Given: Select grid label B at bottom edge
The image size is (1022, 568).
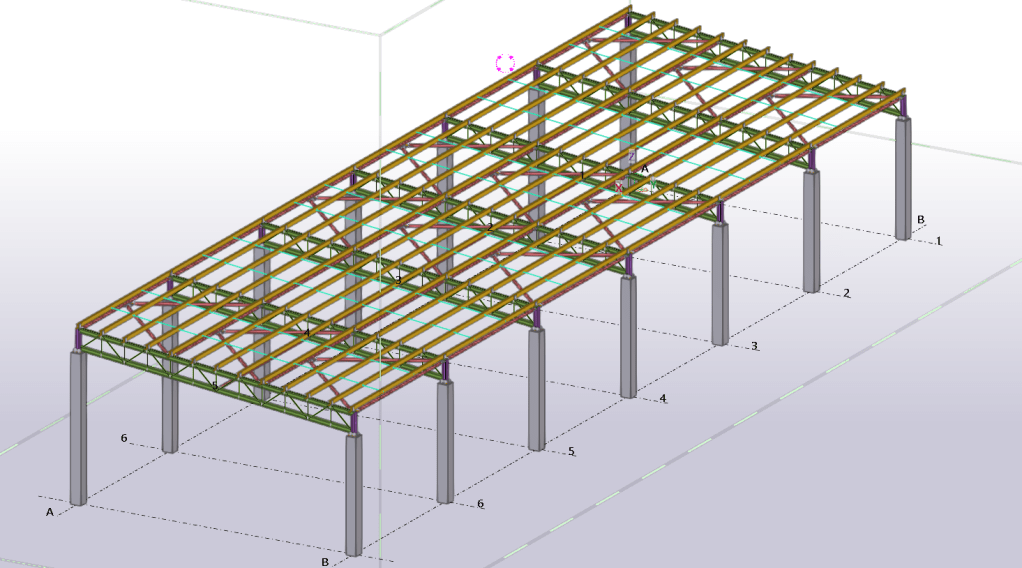Looking at the screenshot, I should [x=325, y=562].
